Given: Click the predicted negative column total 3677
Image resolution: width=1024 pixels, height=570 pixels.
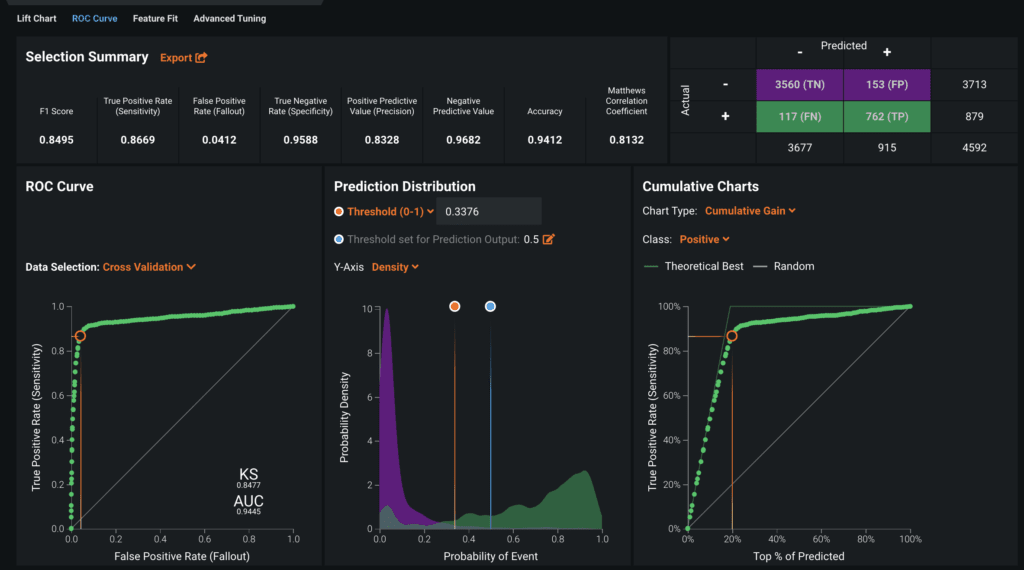Looking at the screenshot, I should pos(799,148).
